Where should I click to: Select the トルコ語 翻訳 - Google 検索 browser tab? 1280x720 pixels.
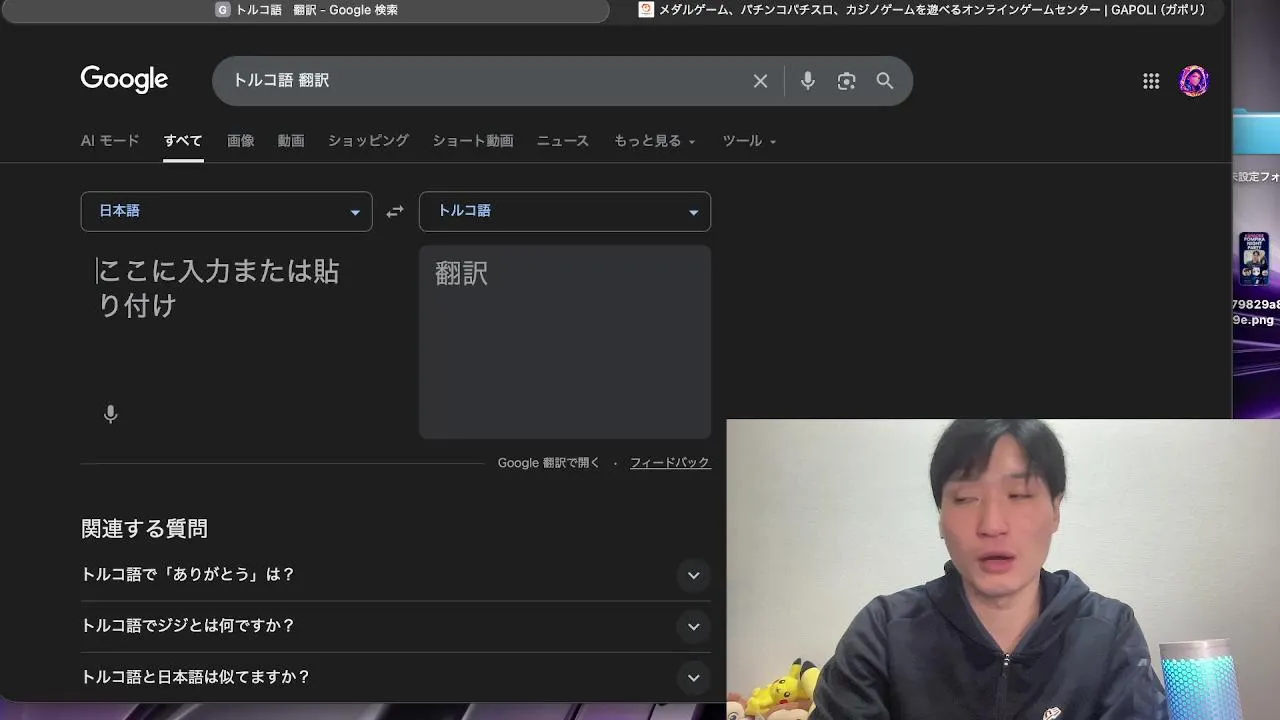[x=305, y=10]
